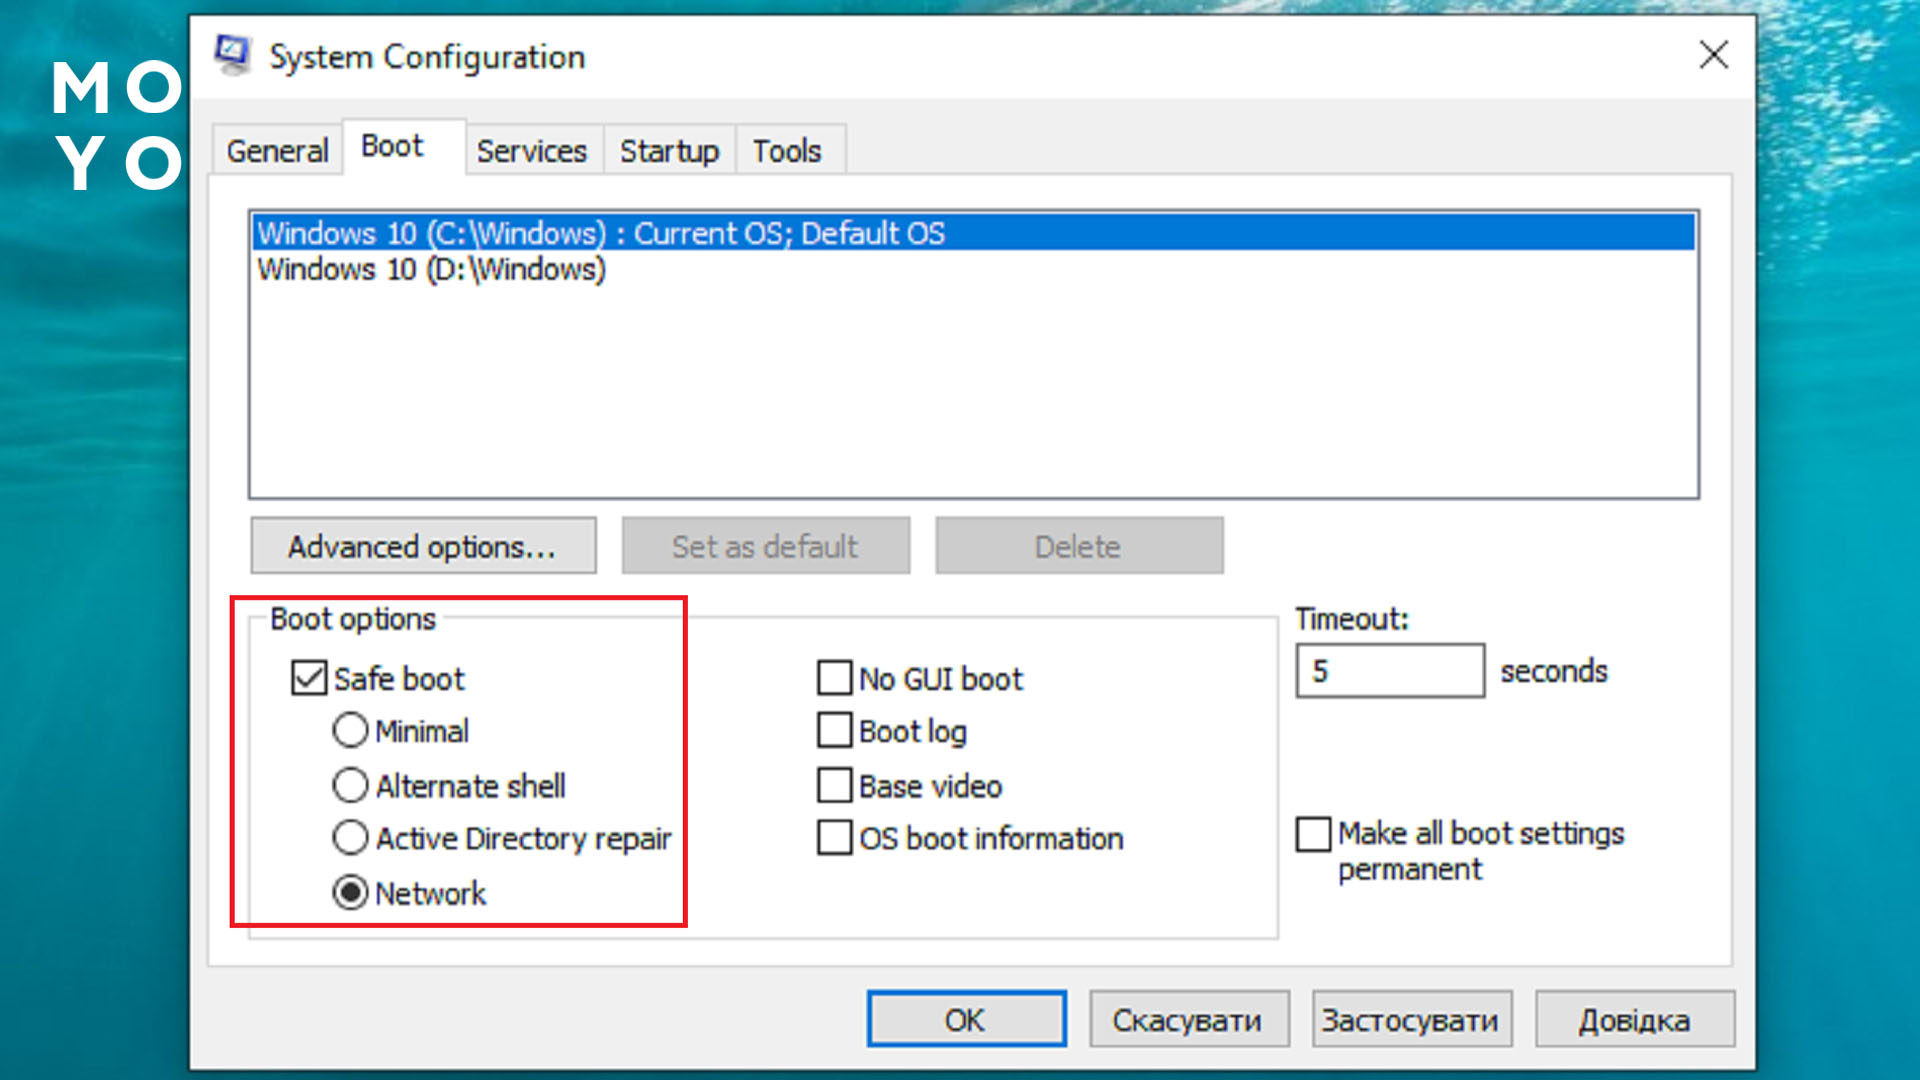Check OS boot information box
The height and width of the screenshot is (1080, 1920).
(x=834, y=838)
